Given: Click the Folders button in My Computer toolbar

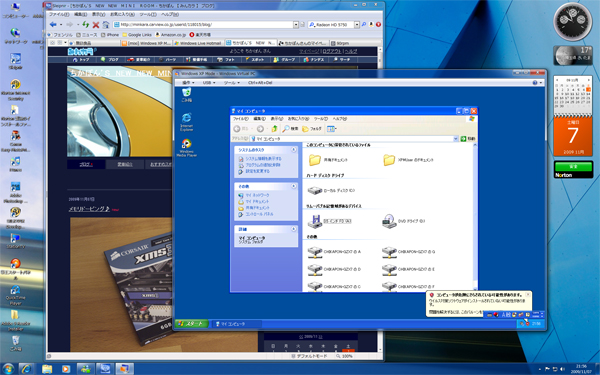Looking at the screenshot, I should 311,129.
